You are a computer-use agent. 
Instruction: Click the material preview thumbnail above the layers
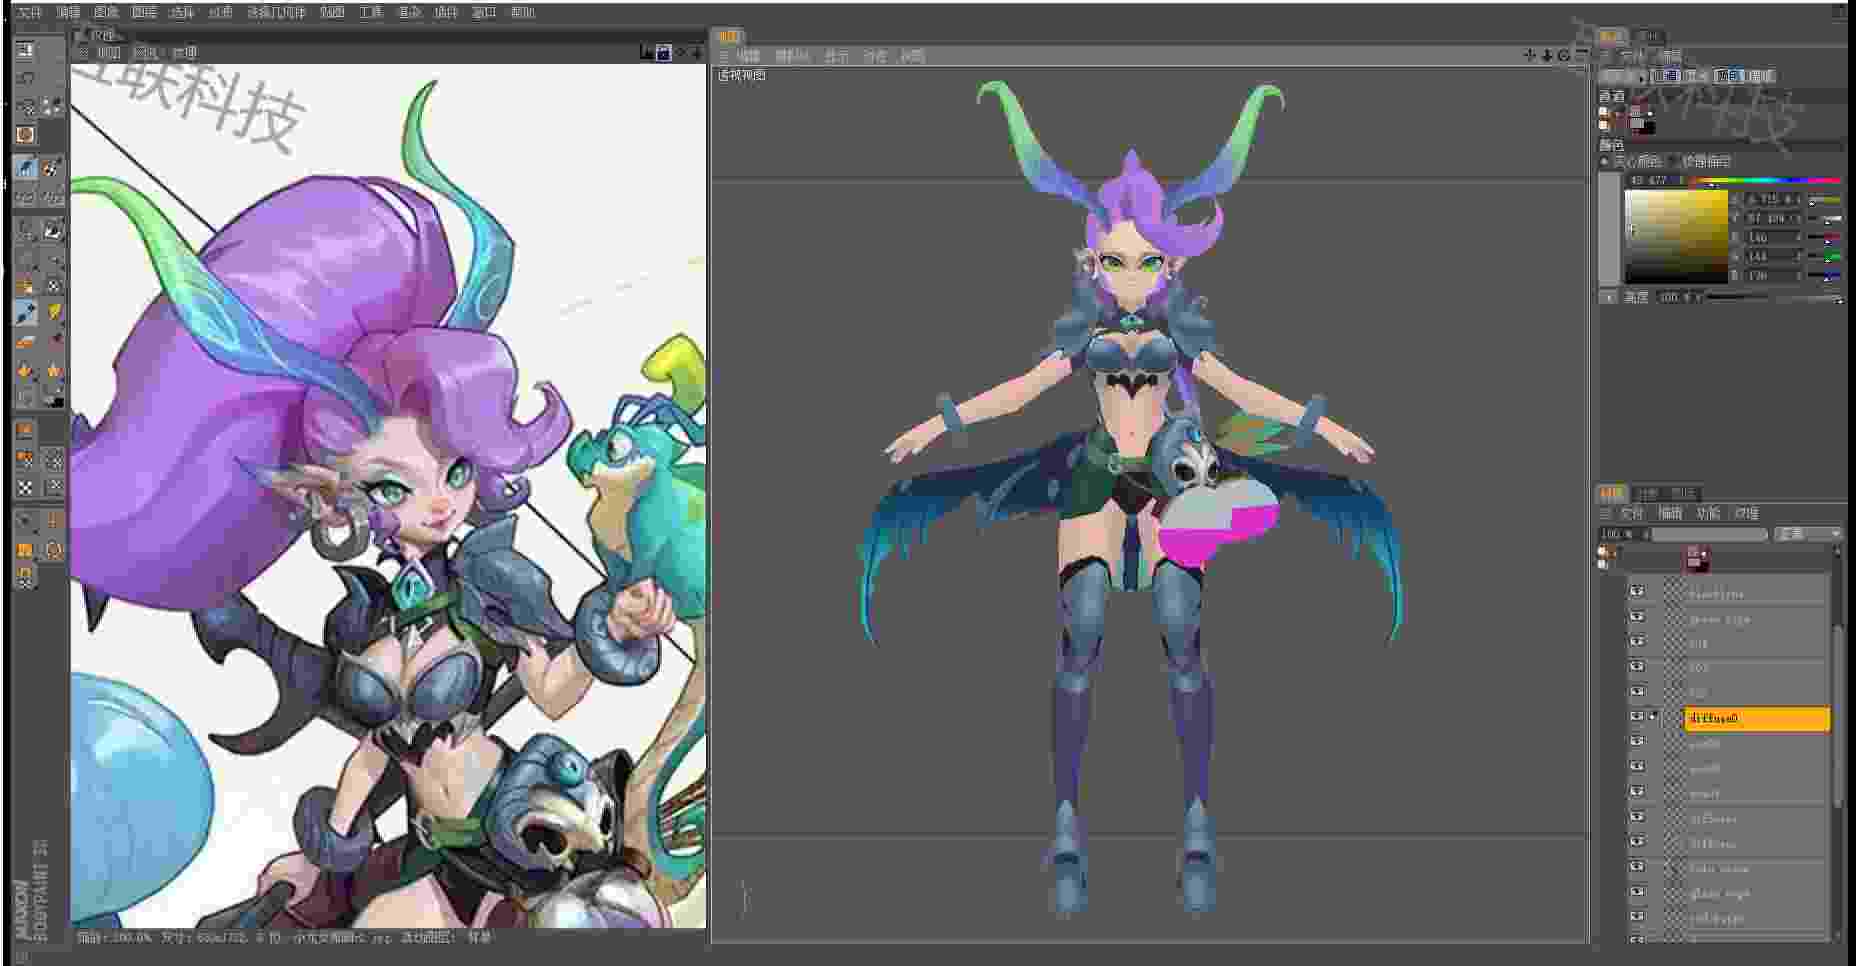pos(1697,558)
